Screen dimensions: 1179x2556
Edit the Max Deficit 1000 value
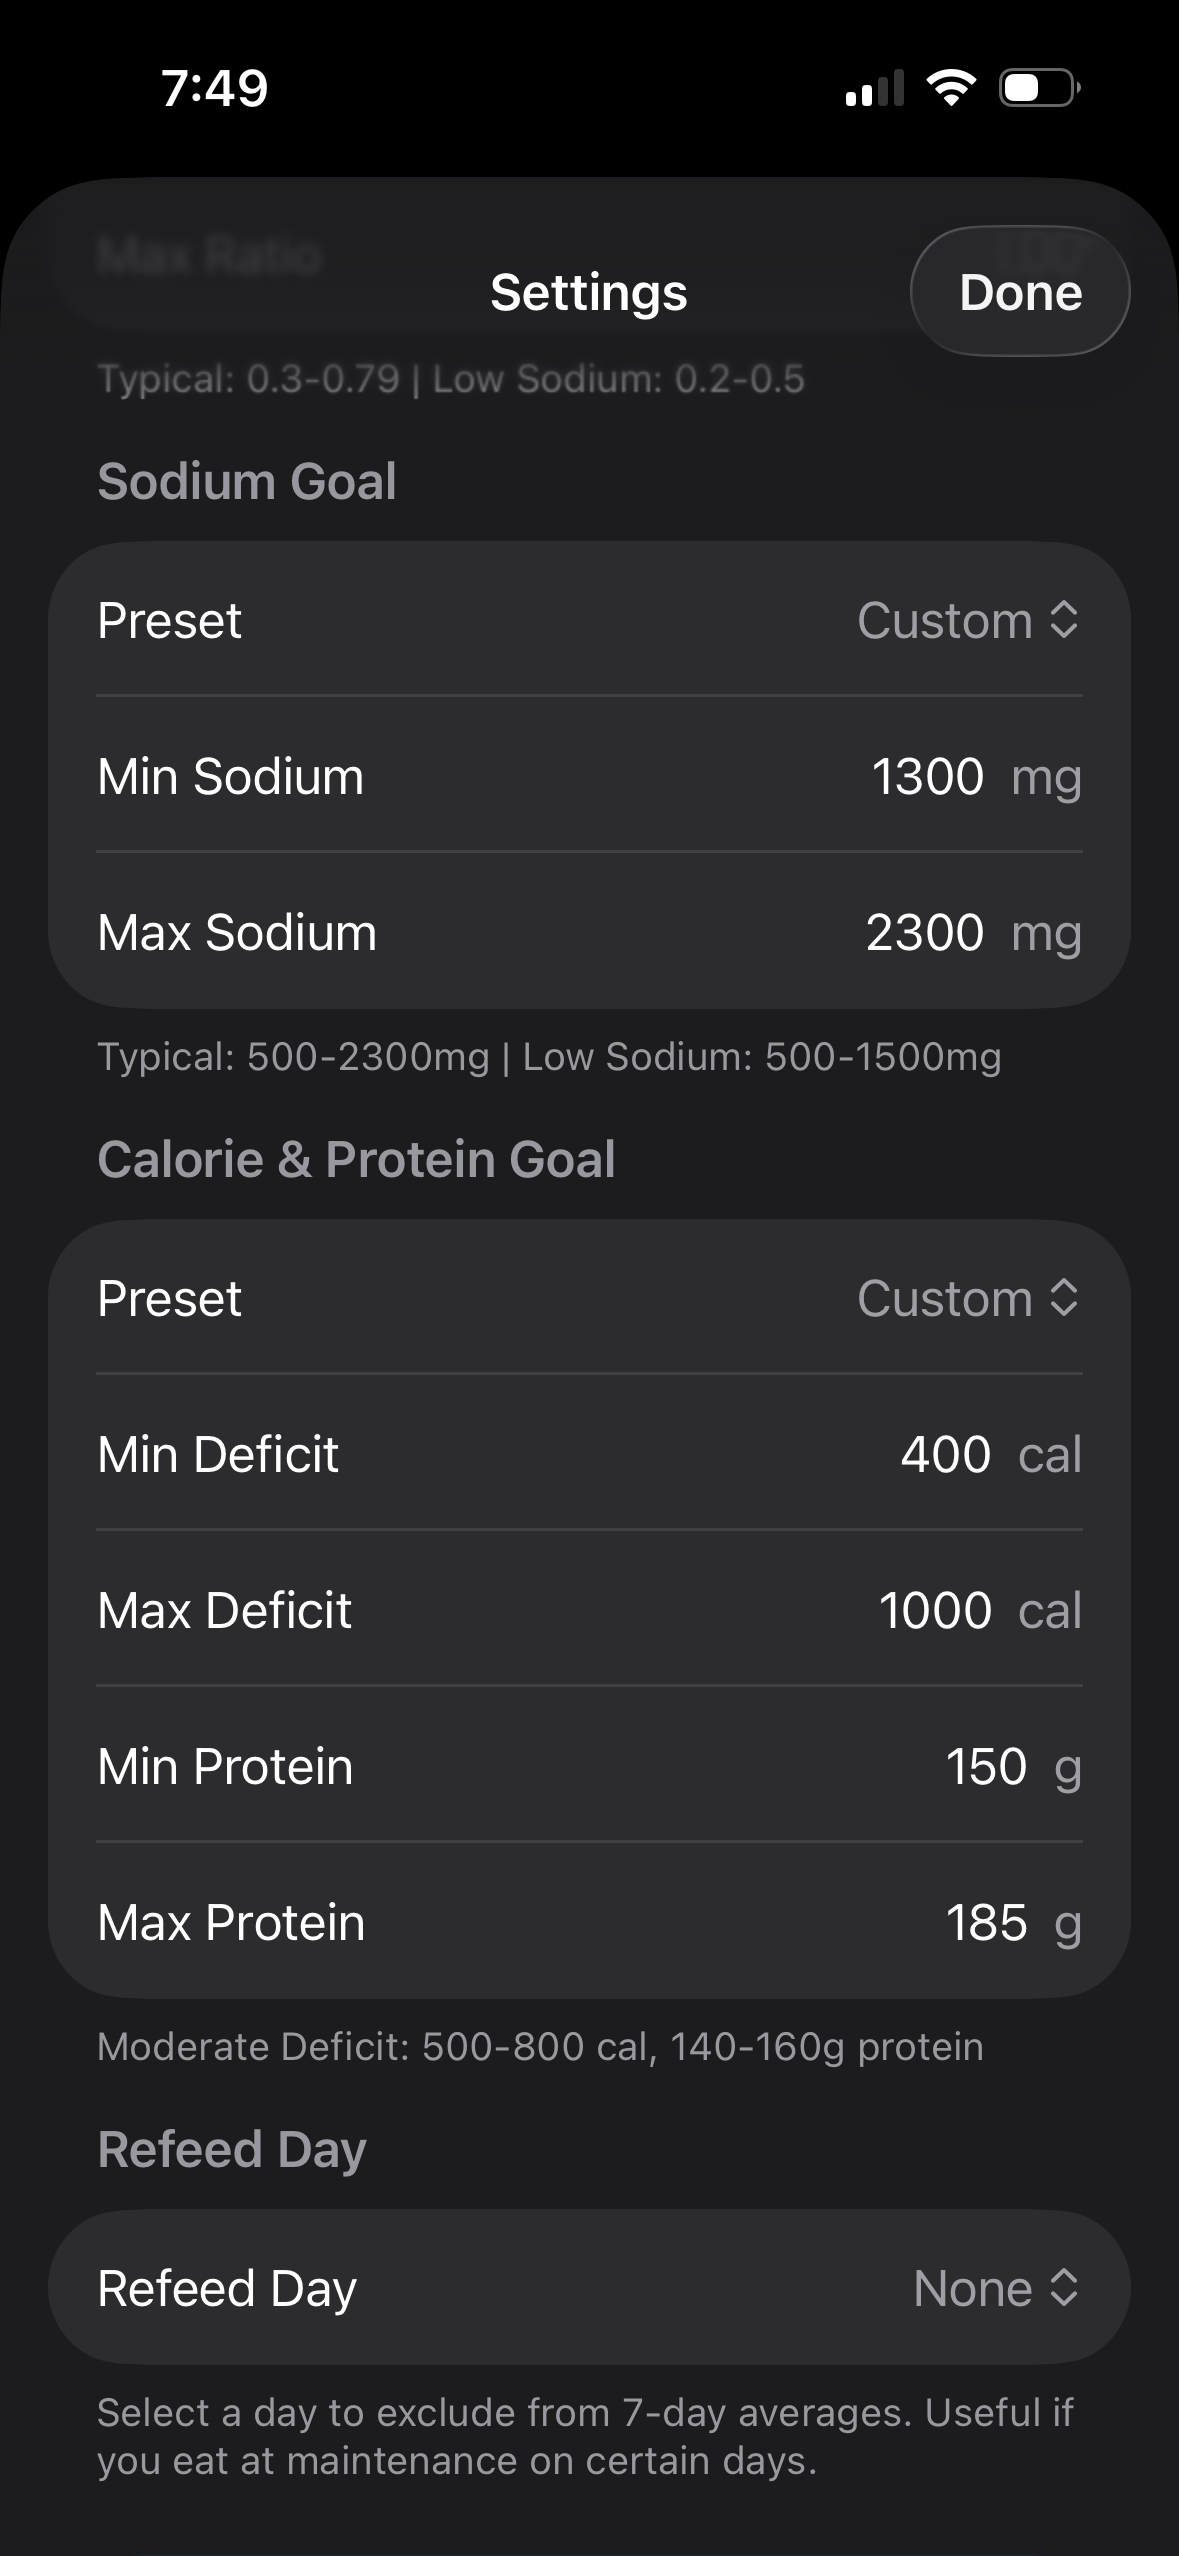(935, 1610)
